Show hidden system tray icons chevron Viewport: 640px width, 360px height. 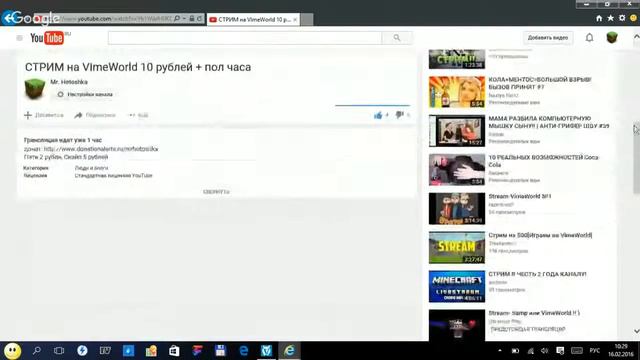click(500, 351)
